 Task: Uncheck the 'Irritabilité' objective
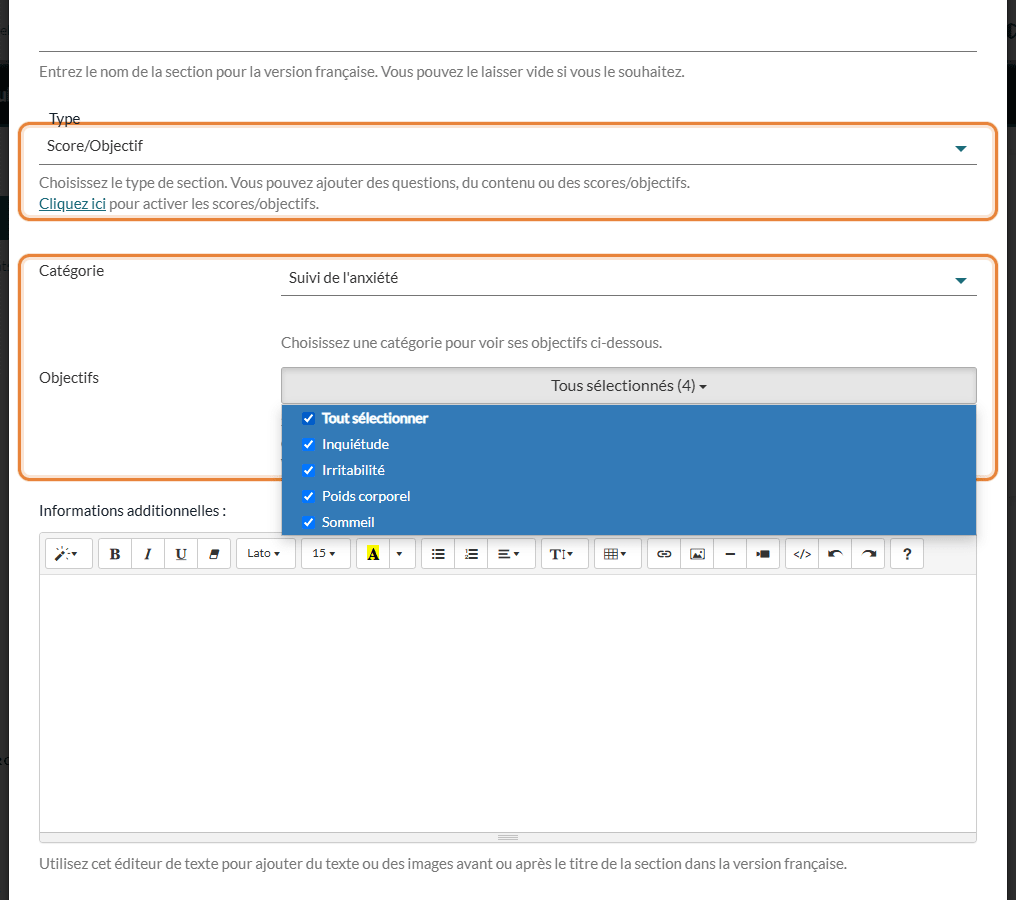308,470
